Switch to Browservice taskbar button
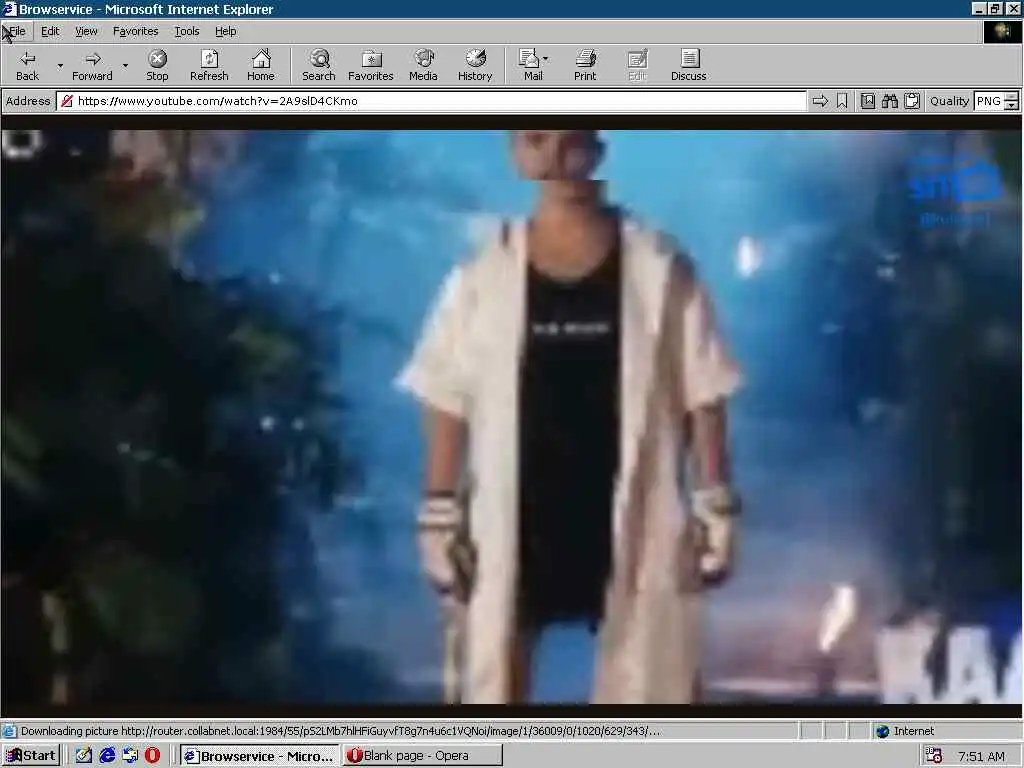Viewport: 1024px width, 768px height. (x=259, y=756)
